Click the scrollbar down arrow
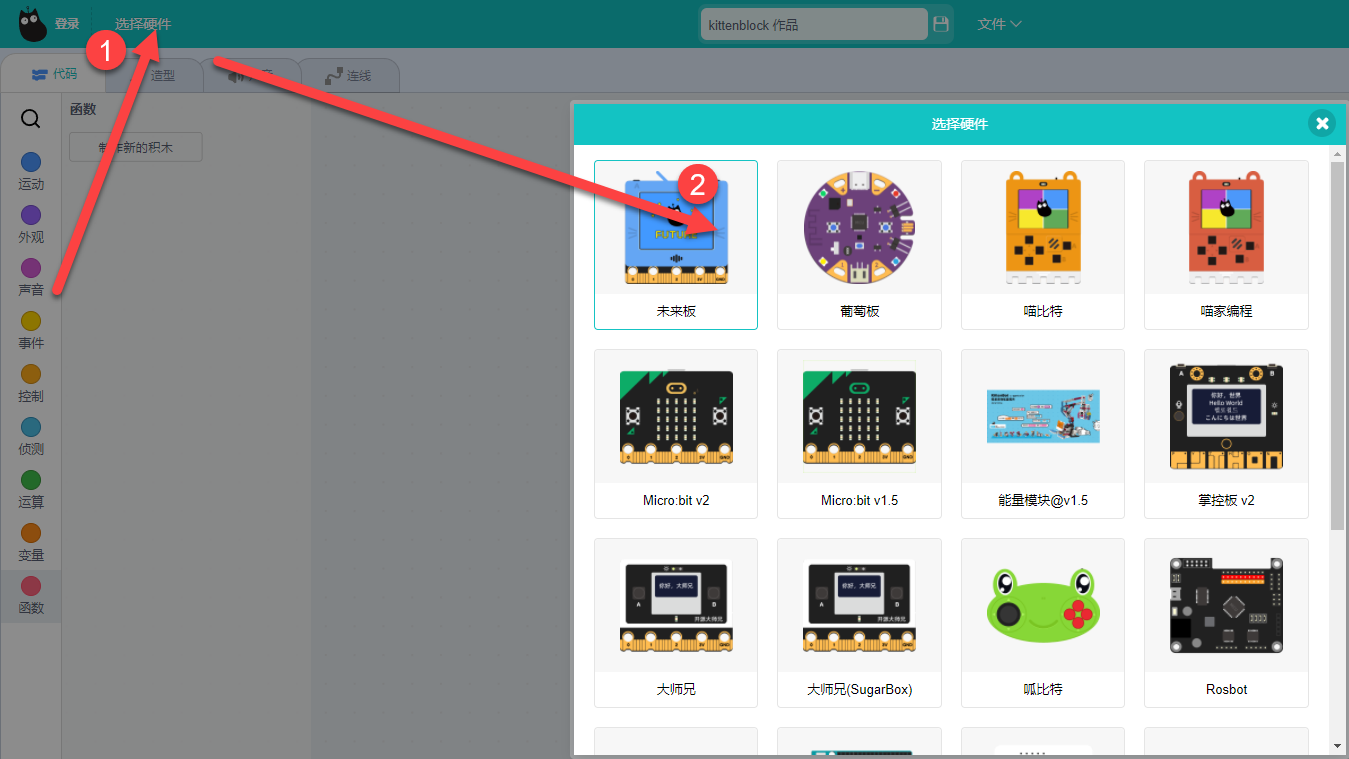 [x=1338, y=746]
